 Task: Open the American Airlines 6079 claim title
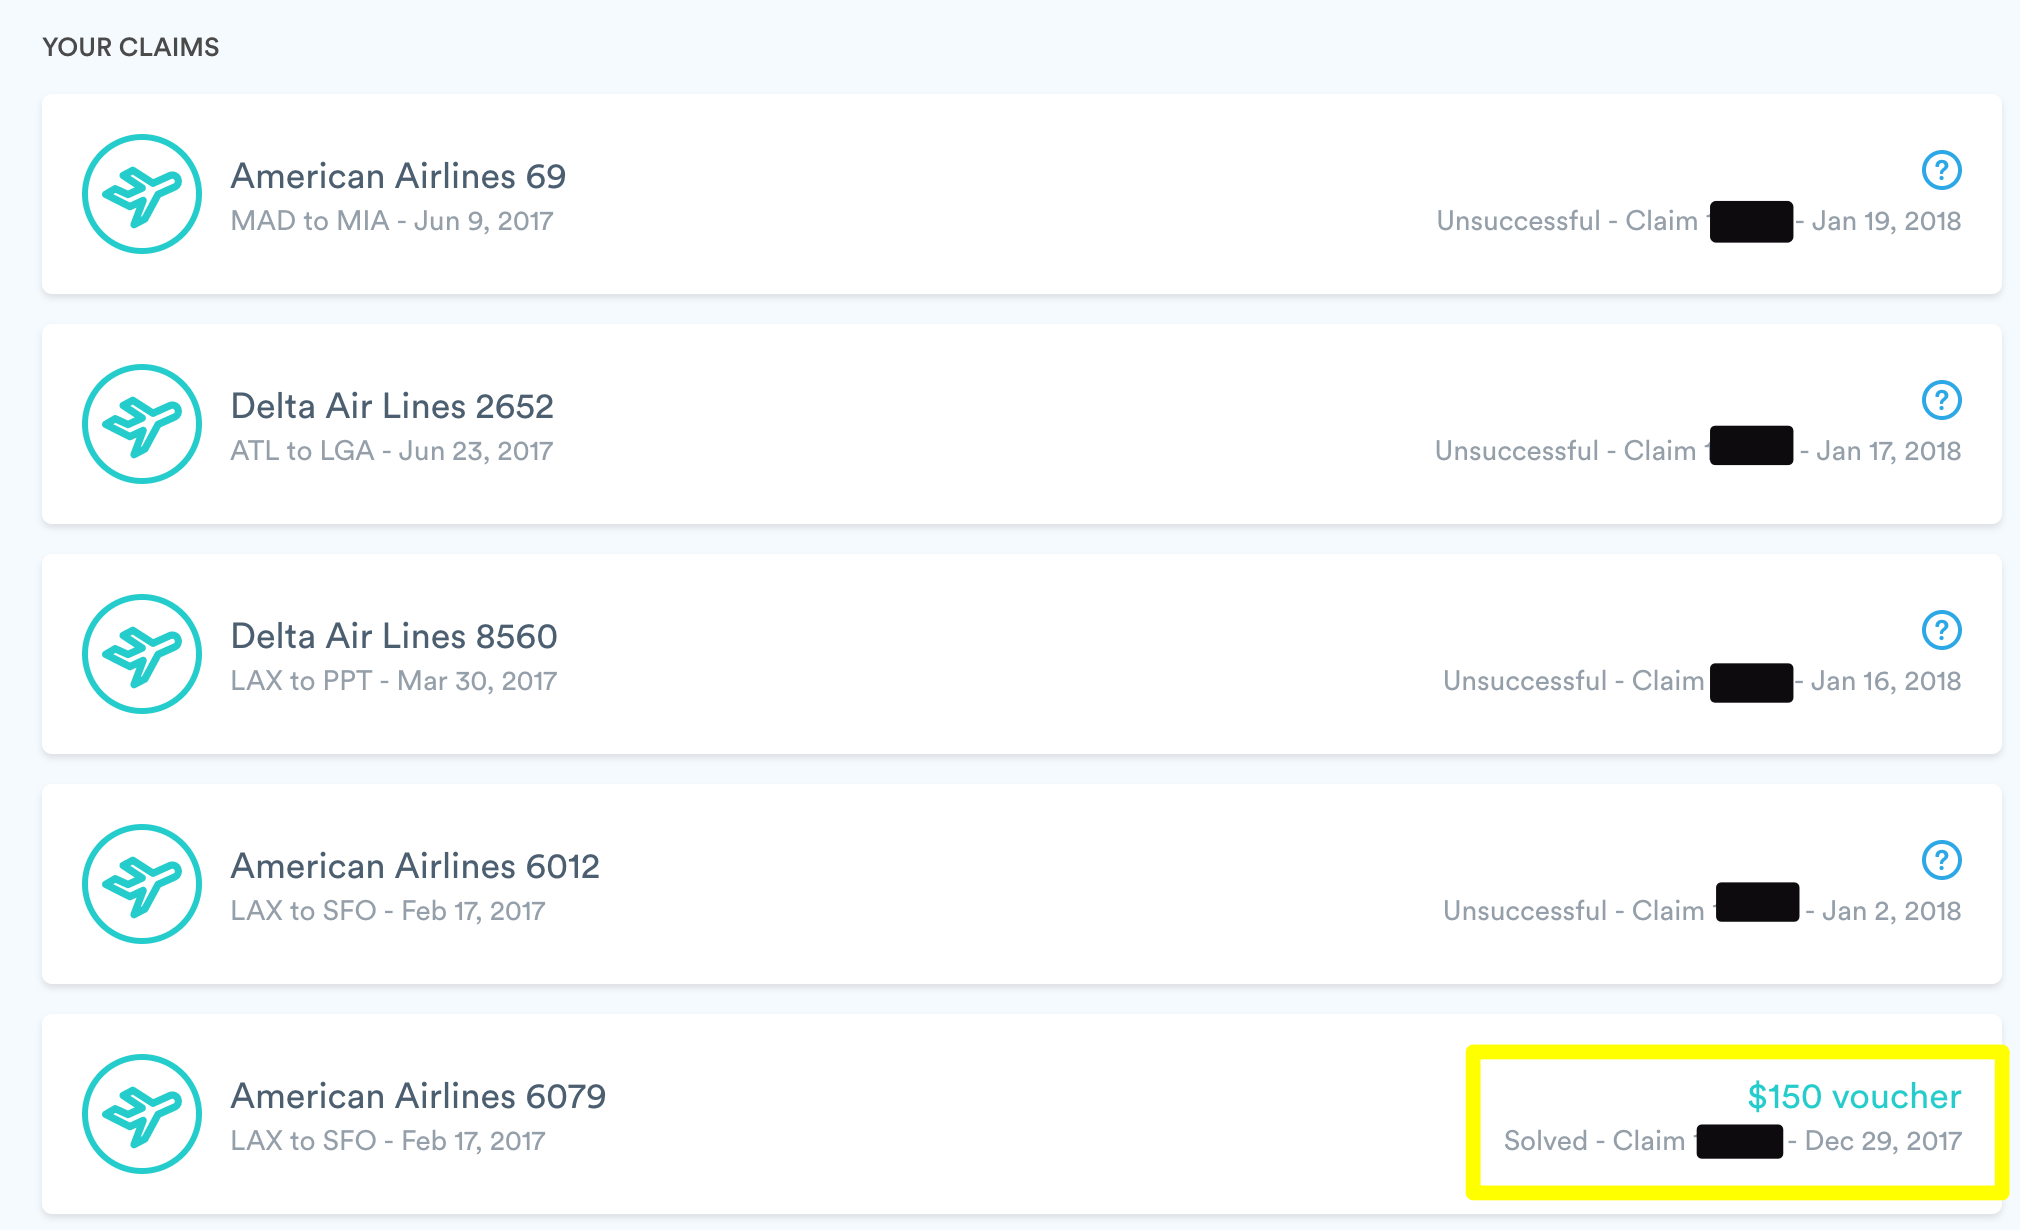pos(418,1096)
